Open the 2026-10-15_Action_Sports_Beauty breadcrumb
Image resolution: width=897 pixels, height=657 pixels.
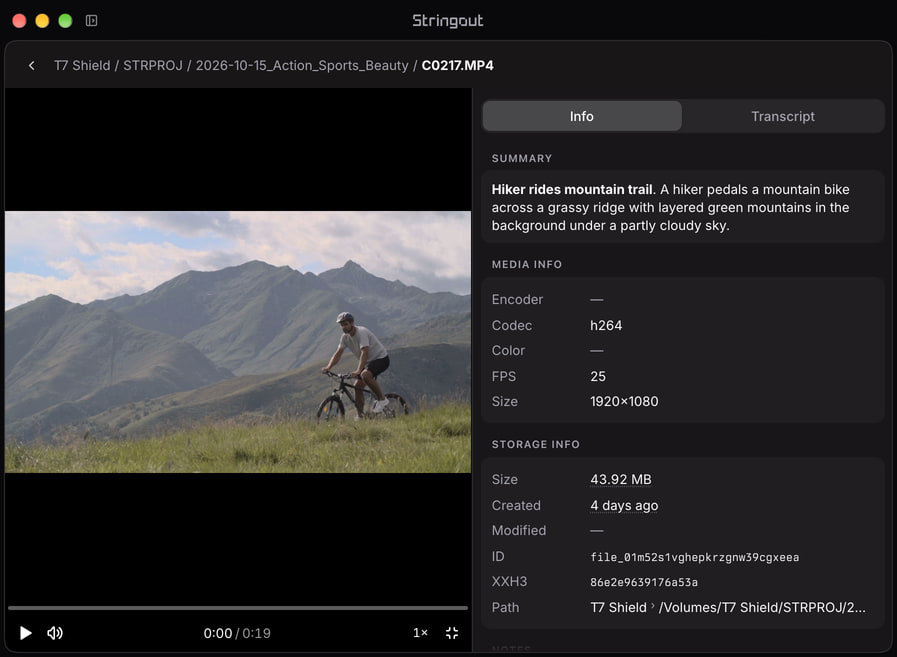click(x=302, y=66)
